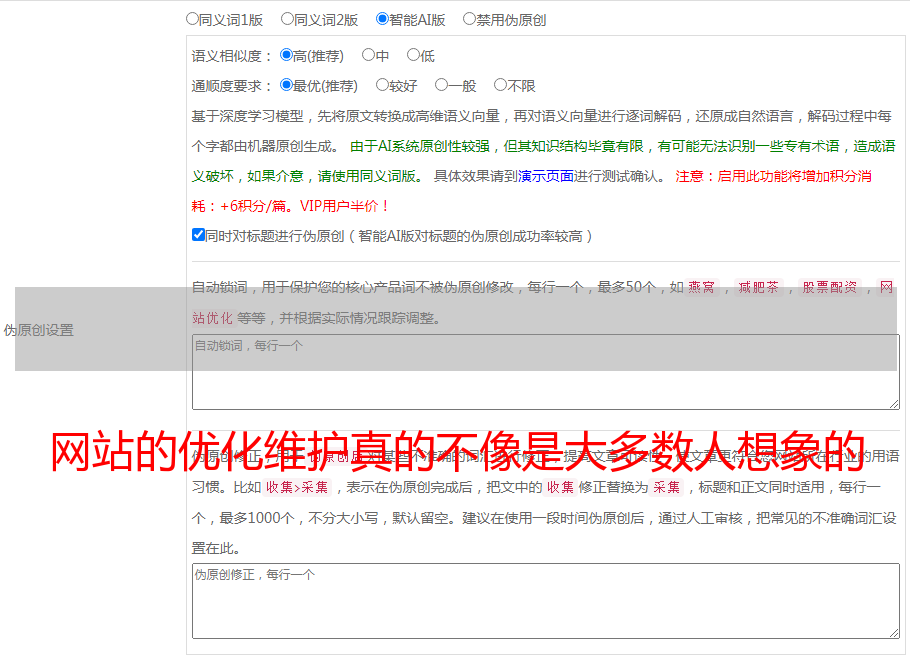911x658 pixels.
Task: Set 通顺度要求 to 较好
Action: [382, 85]
